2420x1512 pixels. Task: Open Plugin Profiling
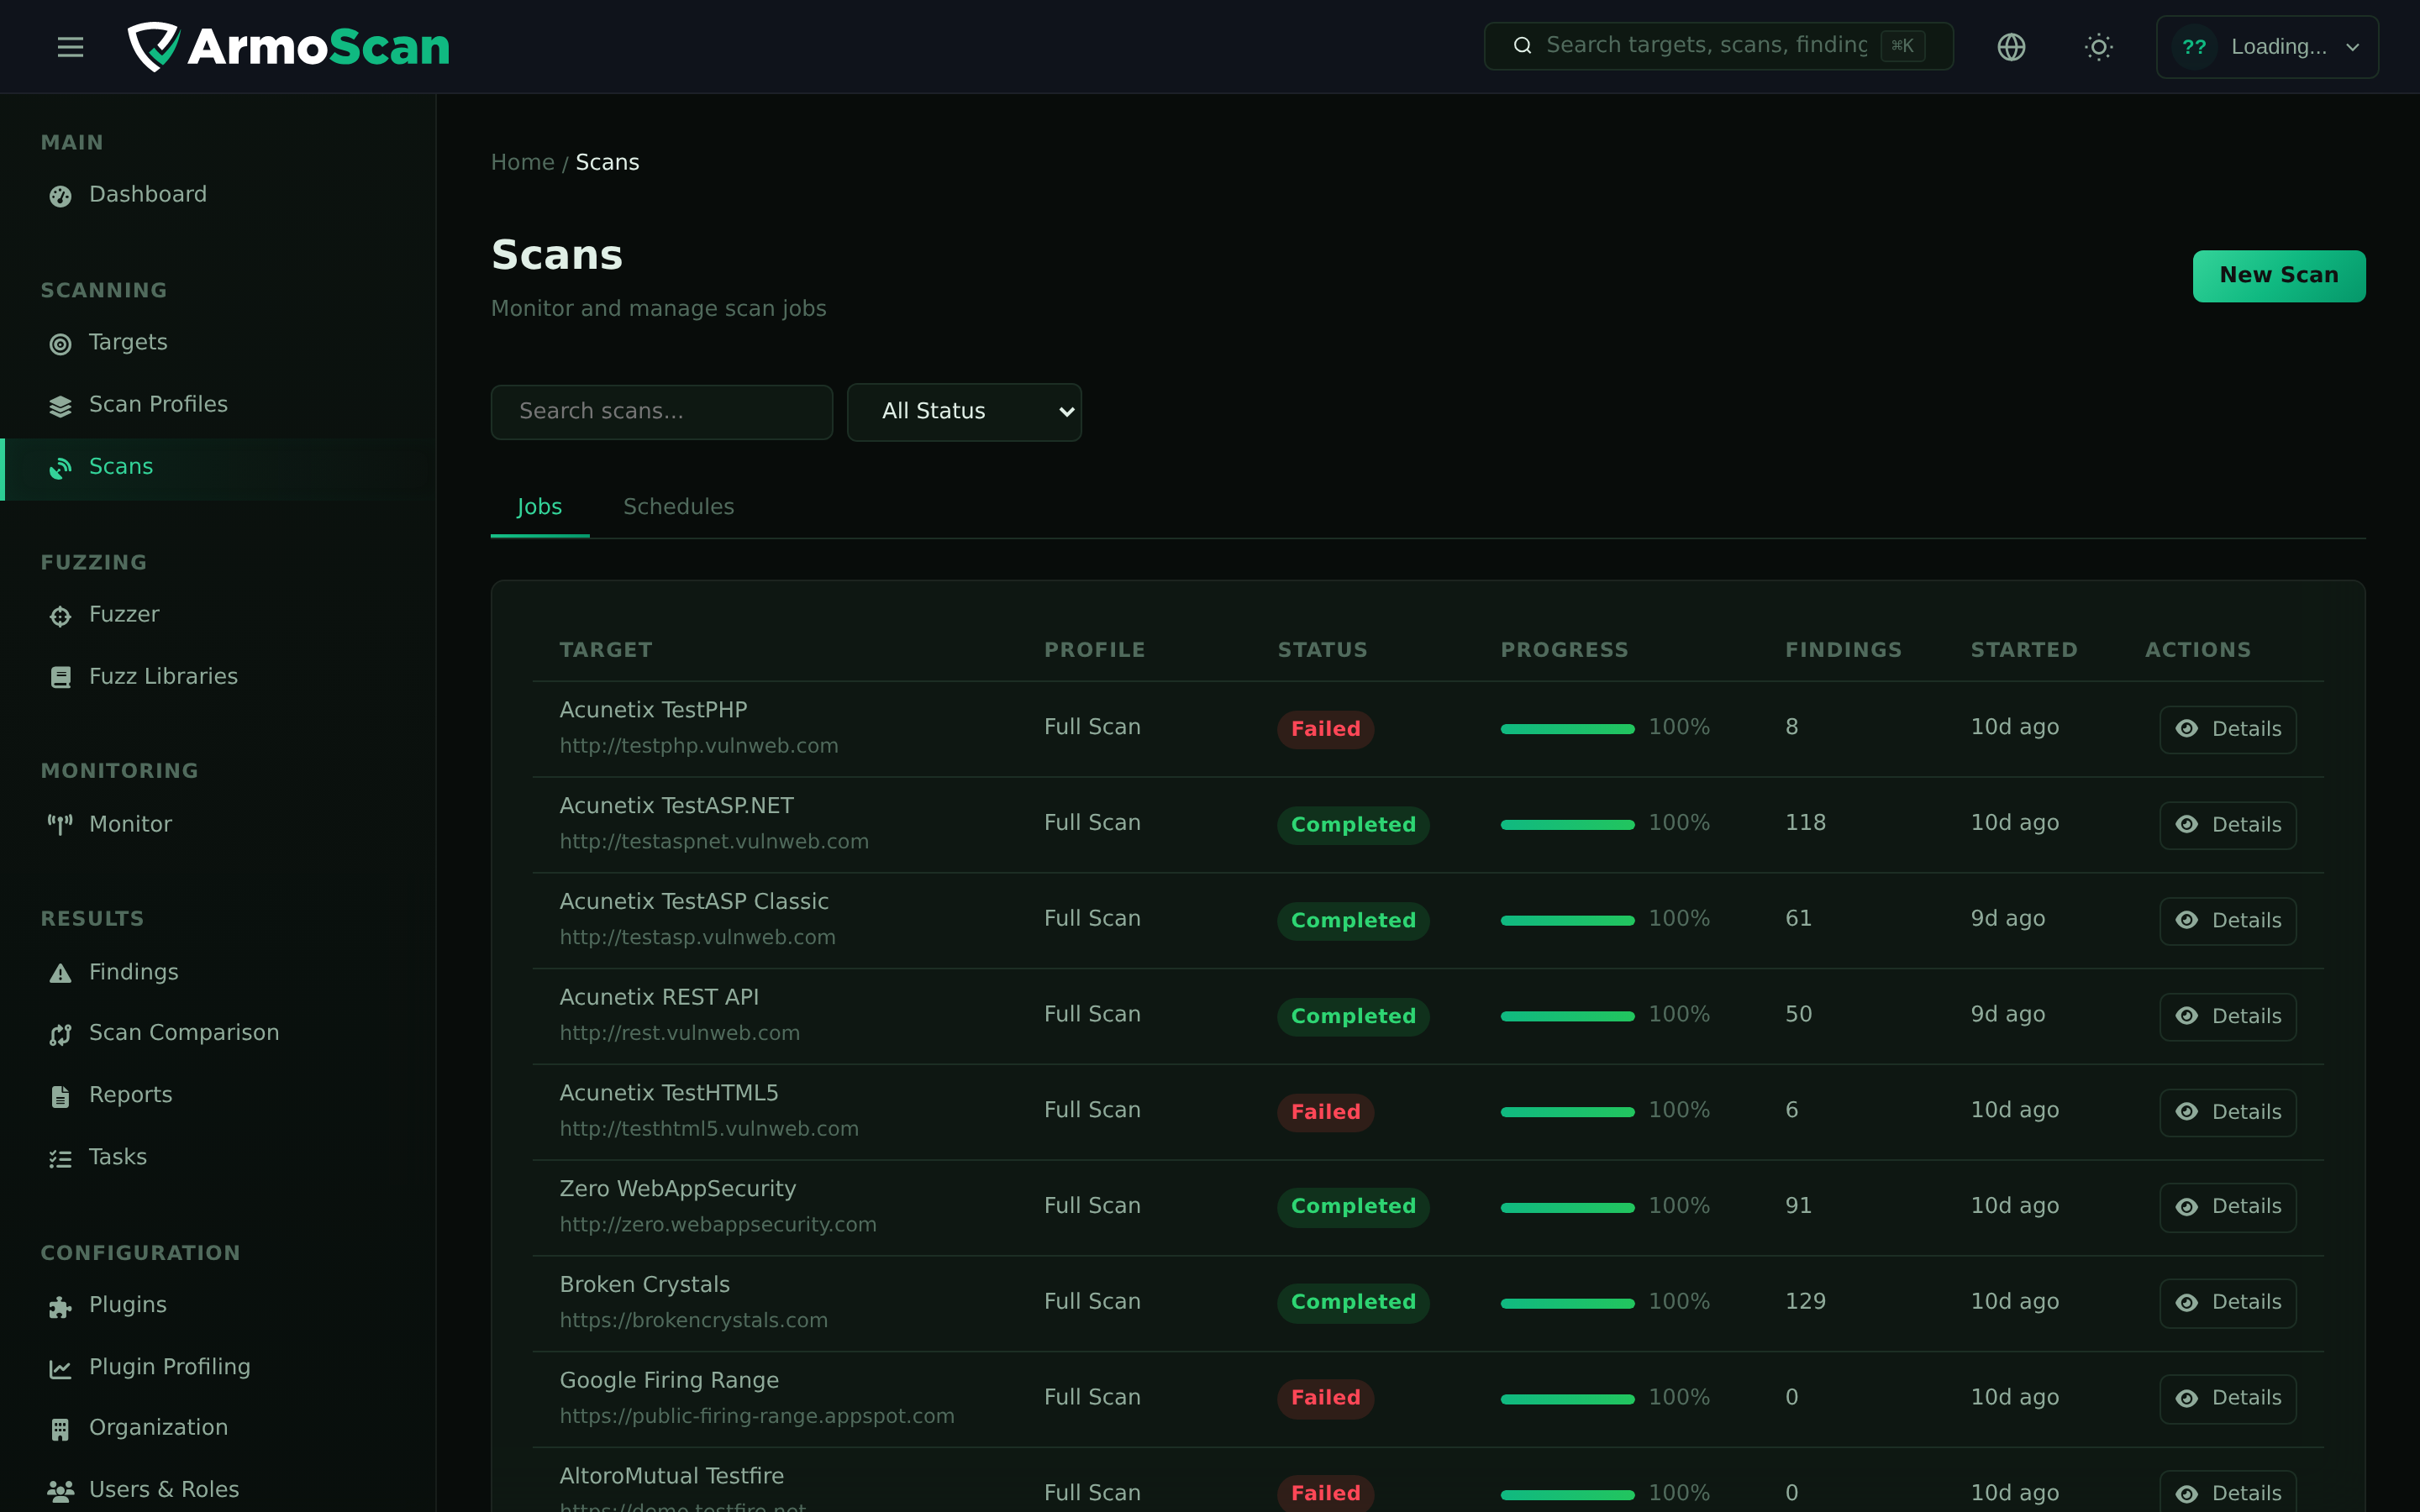[218, 1367]
